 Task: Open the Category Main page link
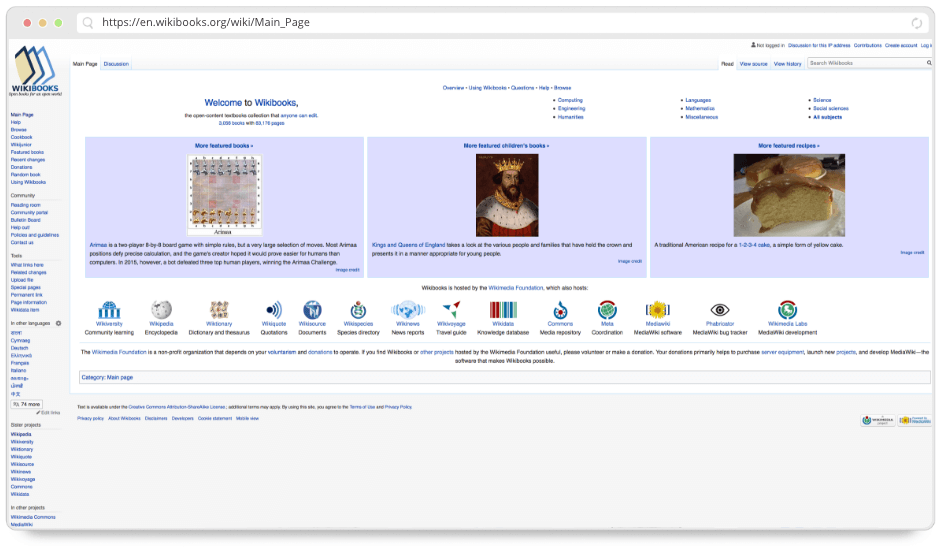point(120,378)
